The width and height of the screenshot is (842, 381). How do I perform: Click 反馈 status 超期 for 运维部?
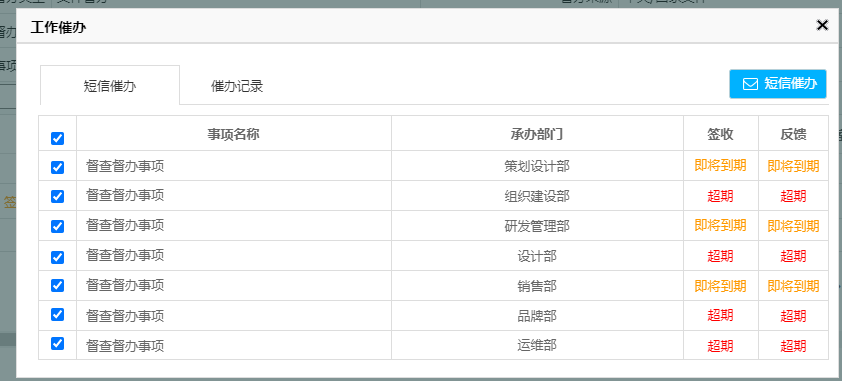[x=794, y=346]
